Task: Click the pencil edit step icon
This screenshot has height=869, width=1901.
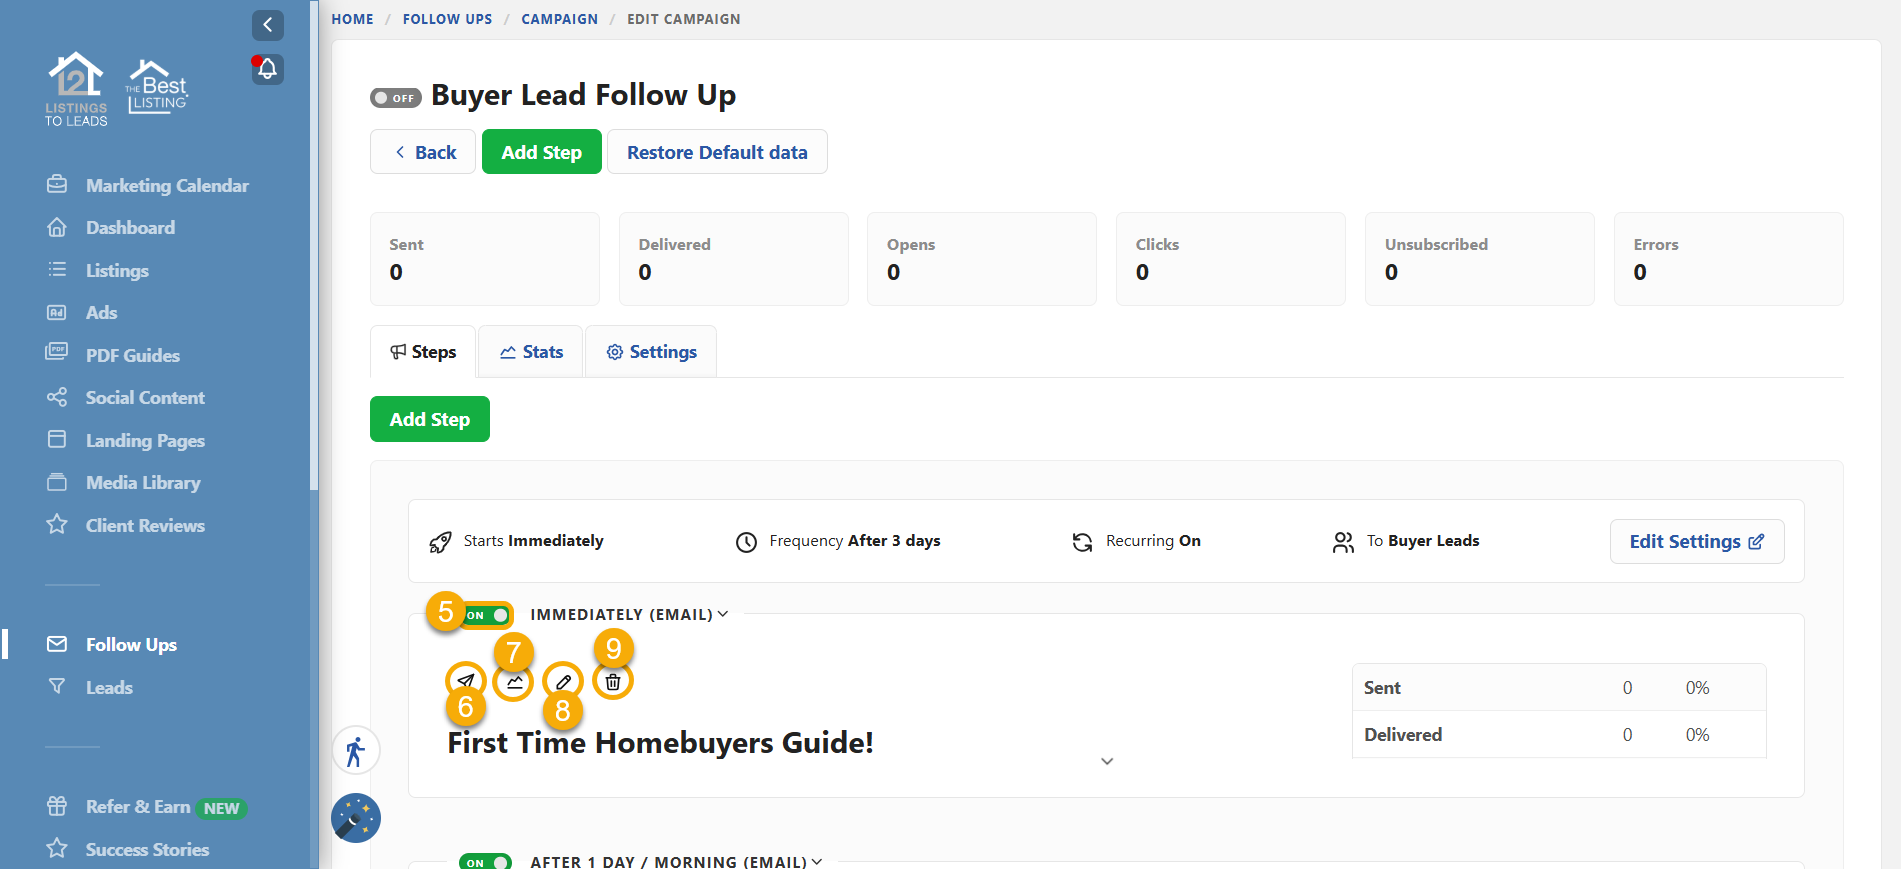Action: (563, 682)
